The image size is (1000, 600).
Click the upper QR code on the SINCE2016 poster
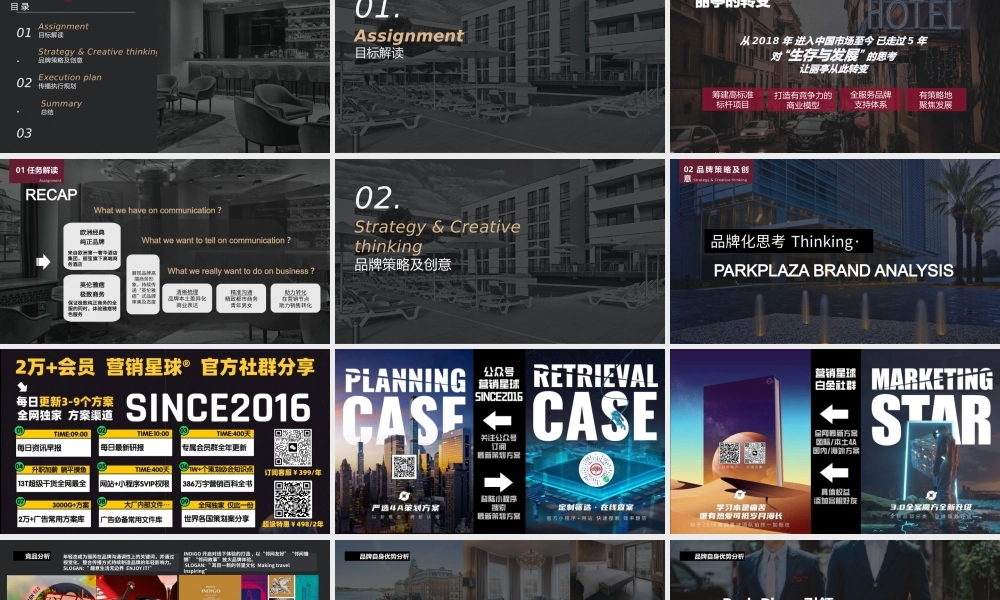(x=293, y=447)
